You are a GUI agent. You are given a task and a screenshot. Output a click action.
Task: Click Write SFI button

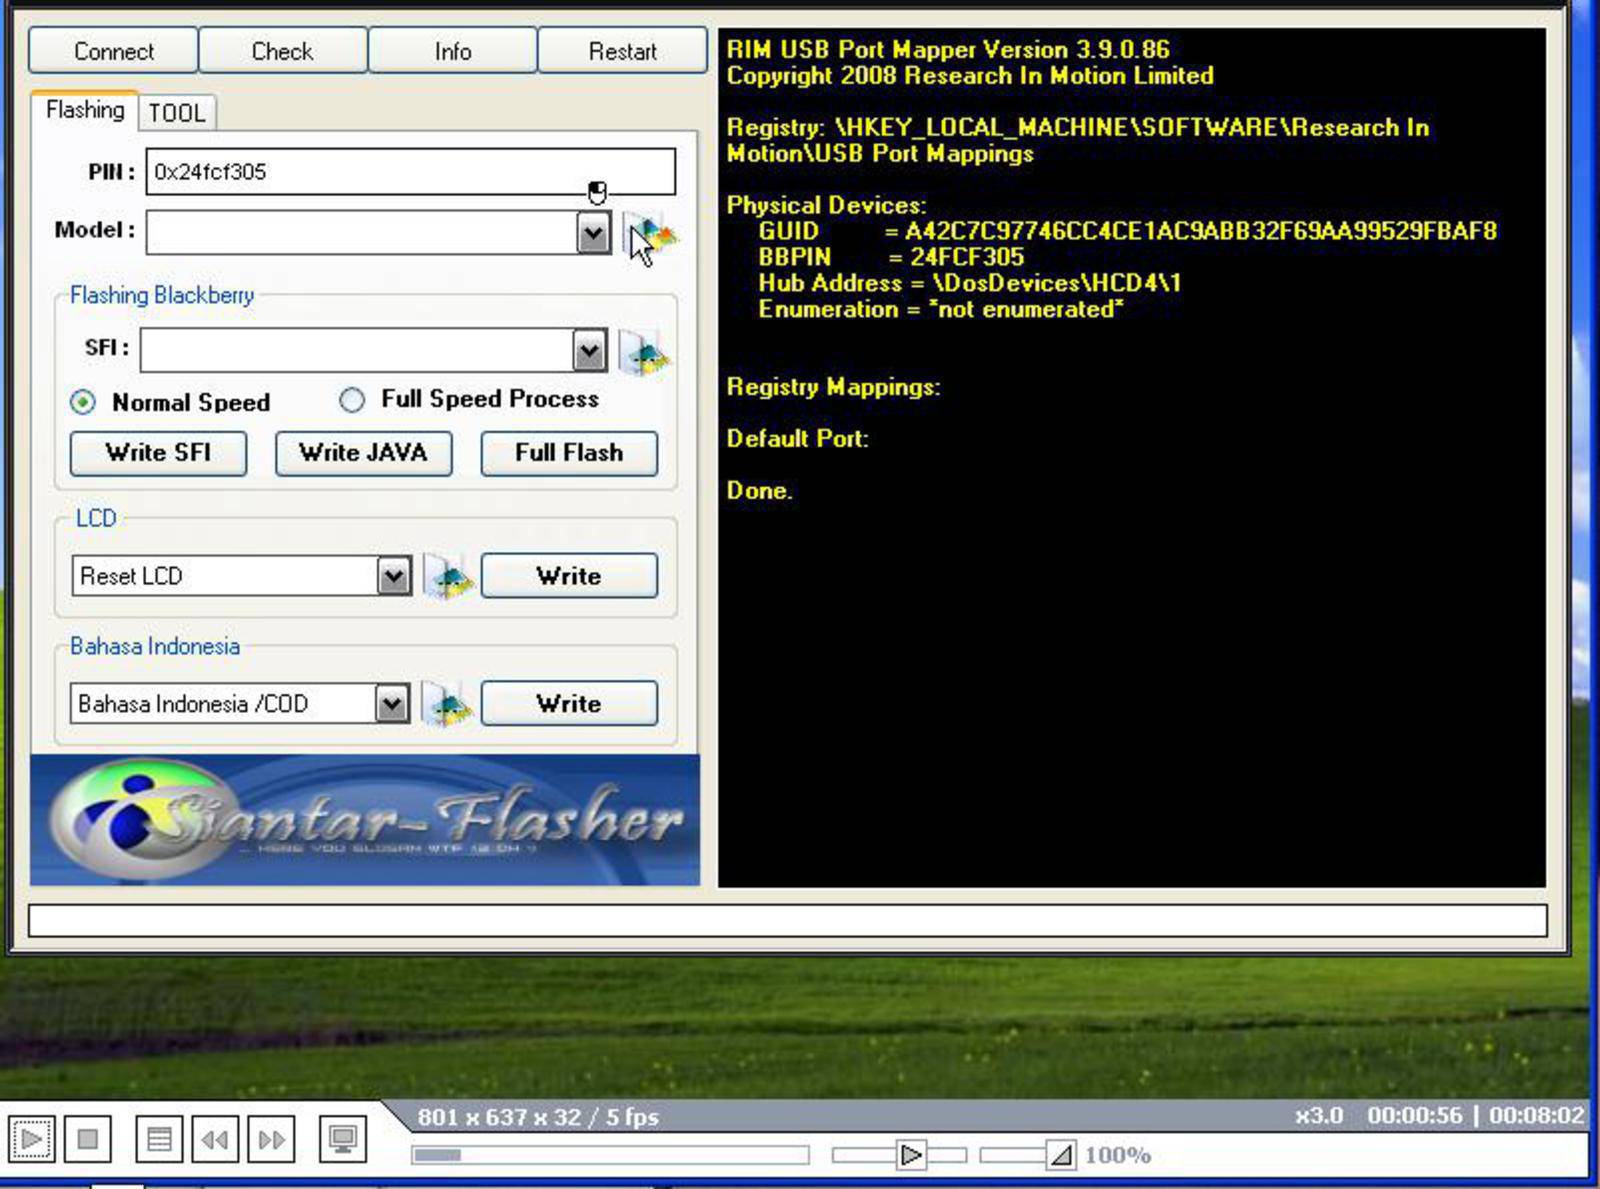(x=158, y=453)
